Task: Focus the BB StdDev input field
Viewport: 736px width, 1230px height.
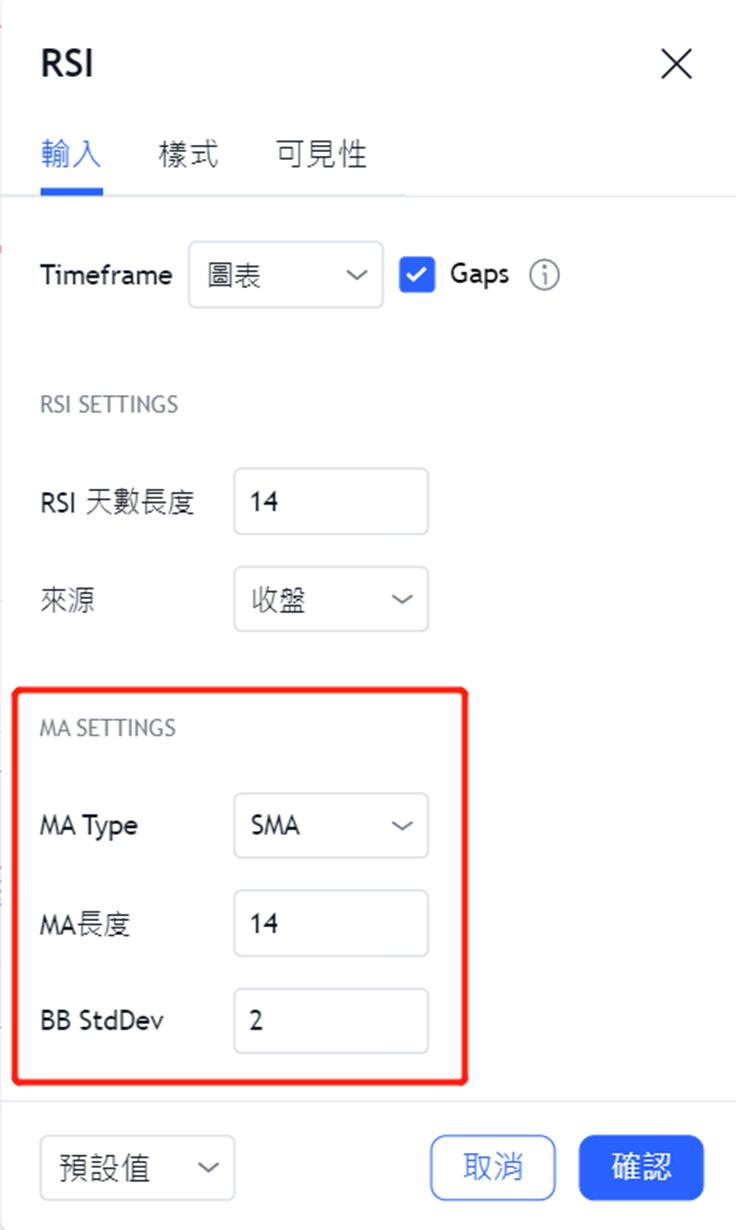Action: click(331, 1021)
